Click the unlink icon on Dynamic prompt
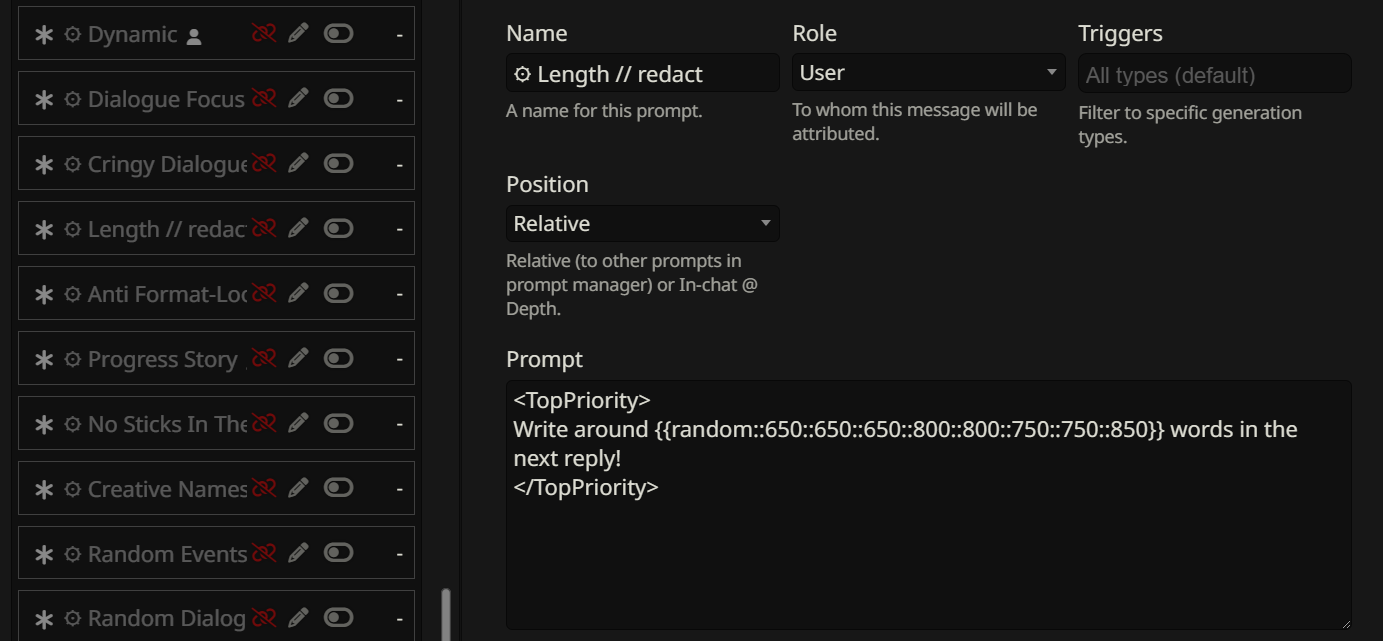Screen dimensions: 1383x641 point(264,34)
